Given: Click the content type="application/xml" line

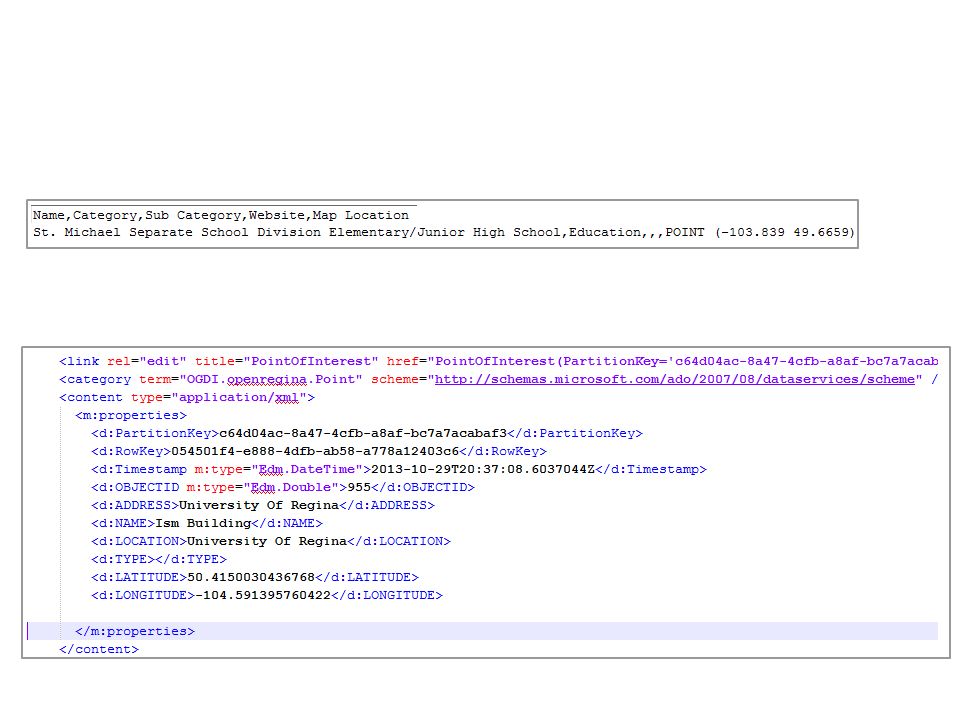Looking at the screenshot, I should click(187, 397).
